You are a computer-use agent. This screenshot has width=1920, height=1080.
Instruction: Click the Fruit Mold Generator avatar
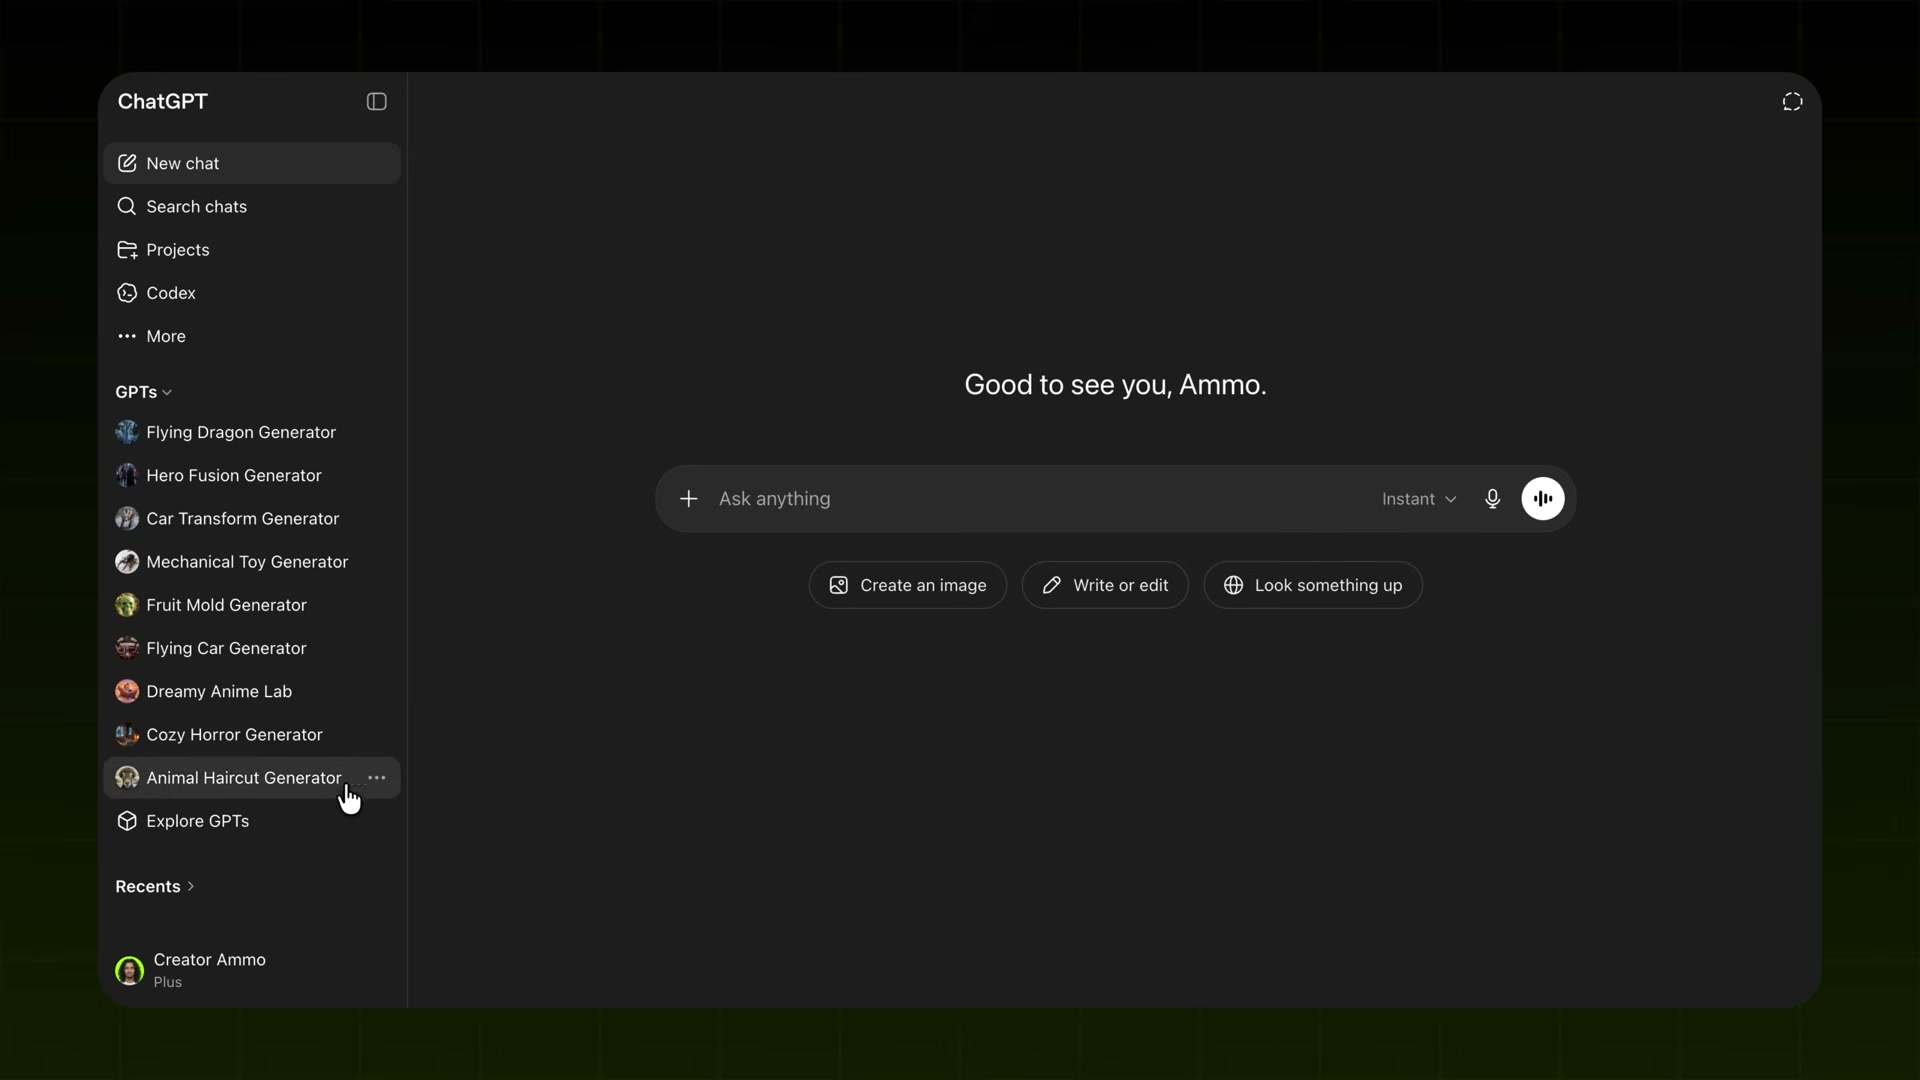[x=127, y=605]
